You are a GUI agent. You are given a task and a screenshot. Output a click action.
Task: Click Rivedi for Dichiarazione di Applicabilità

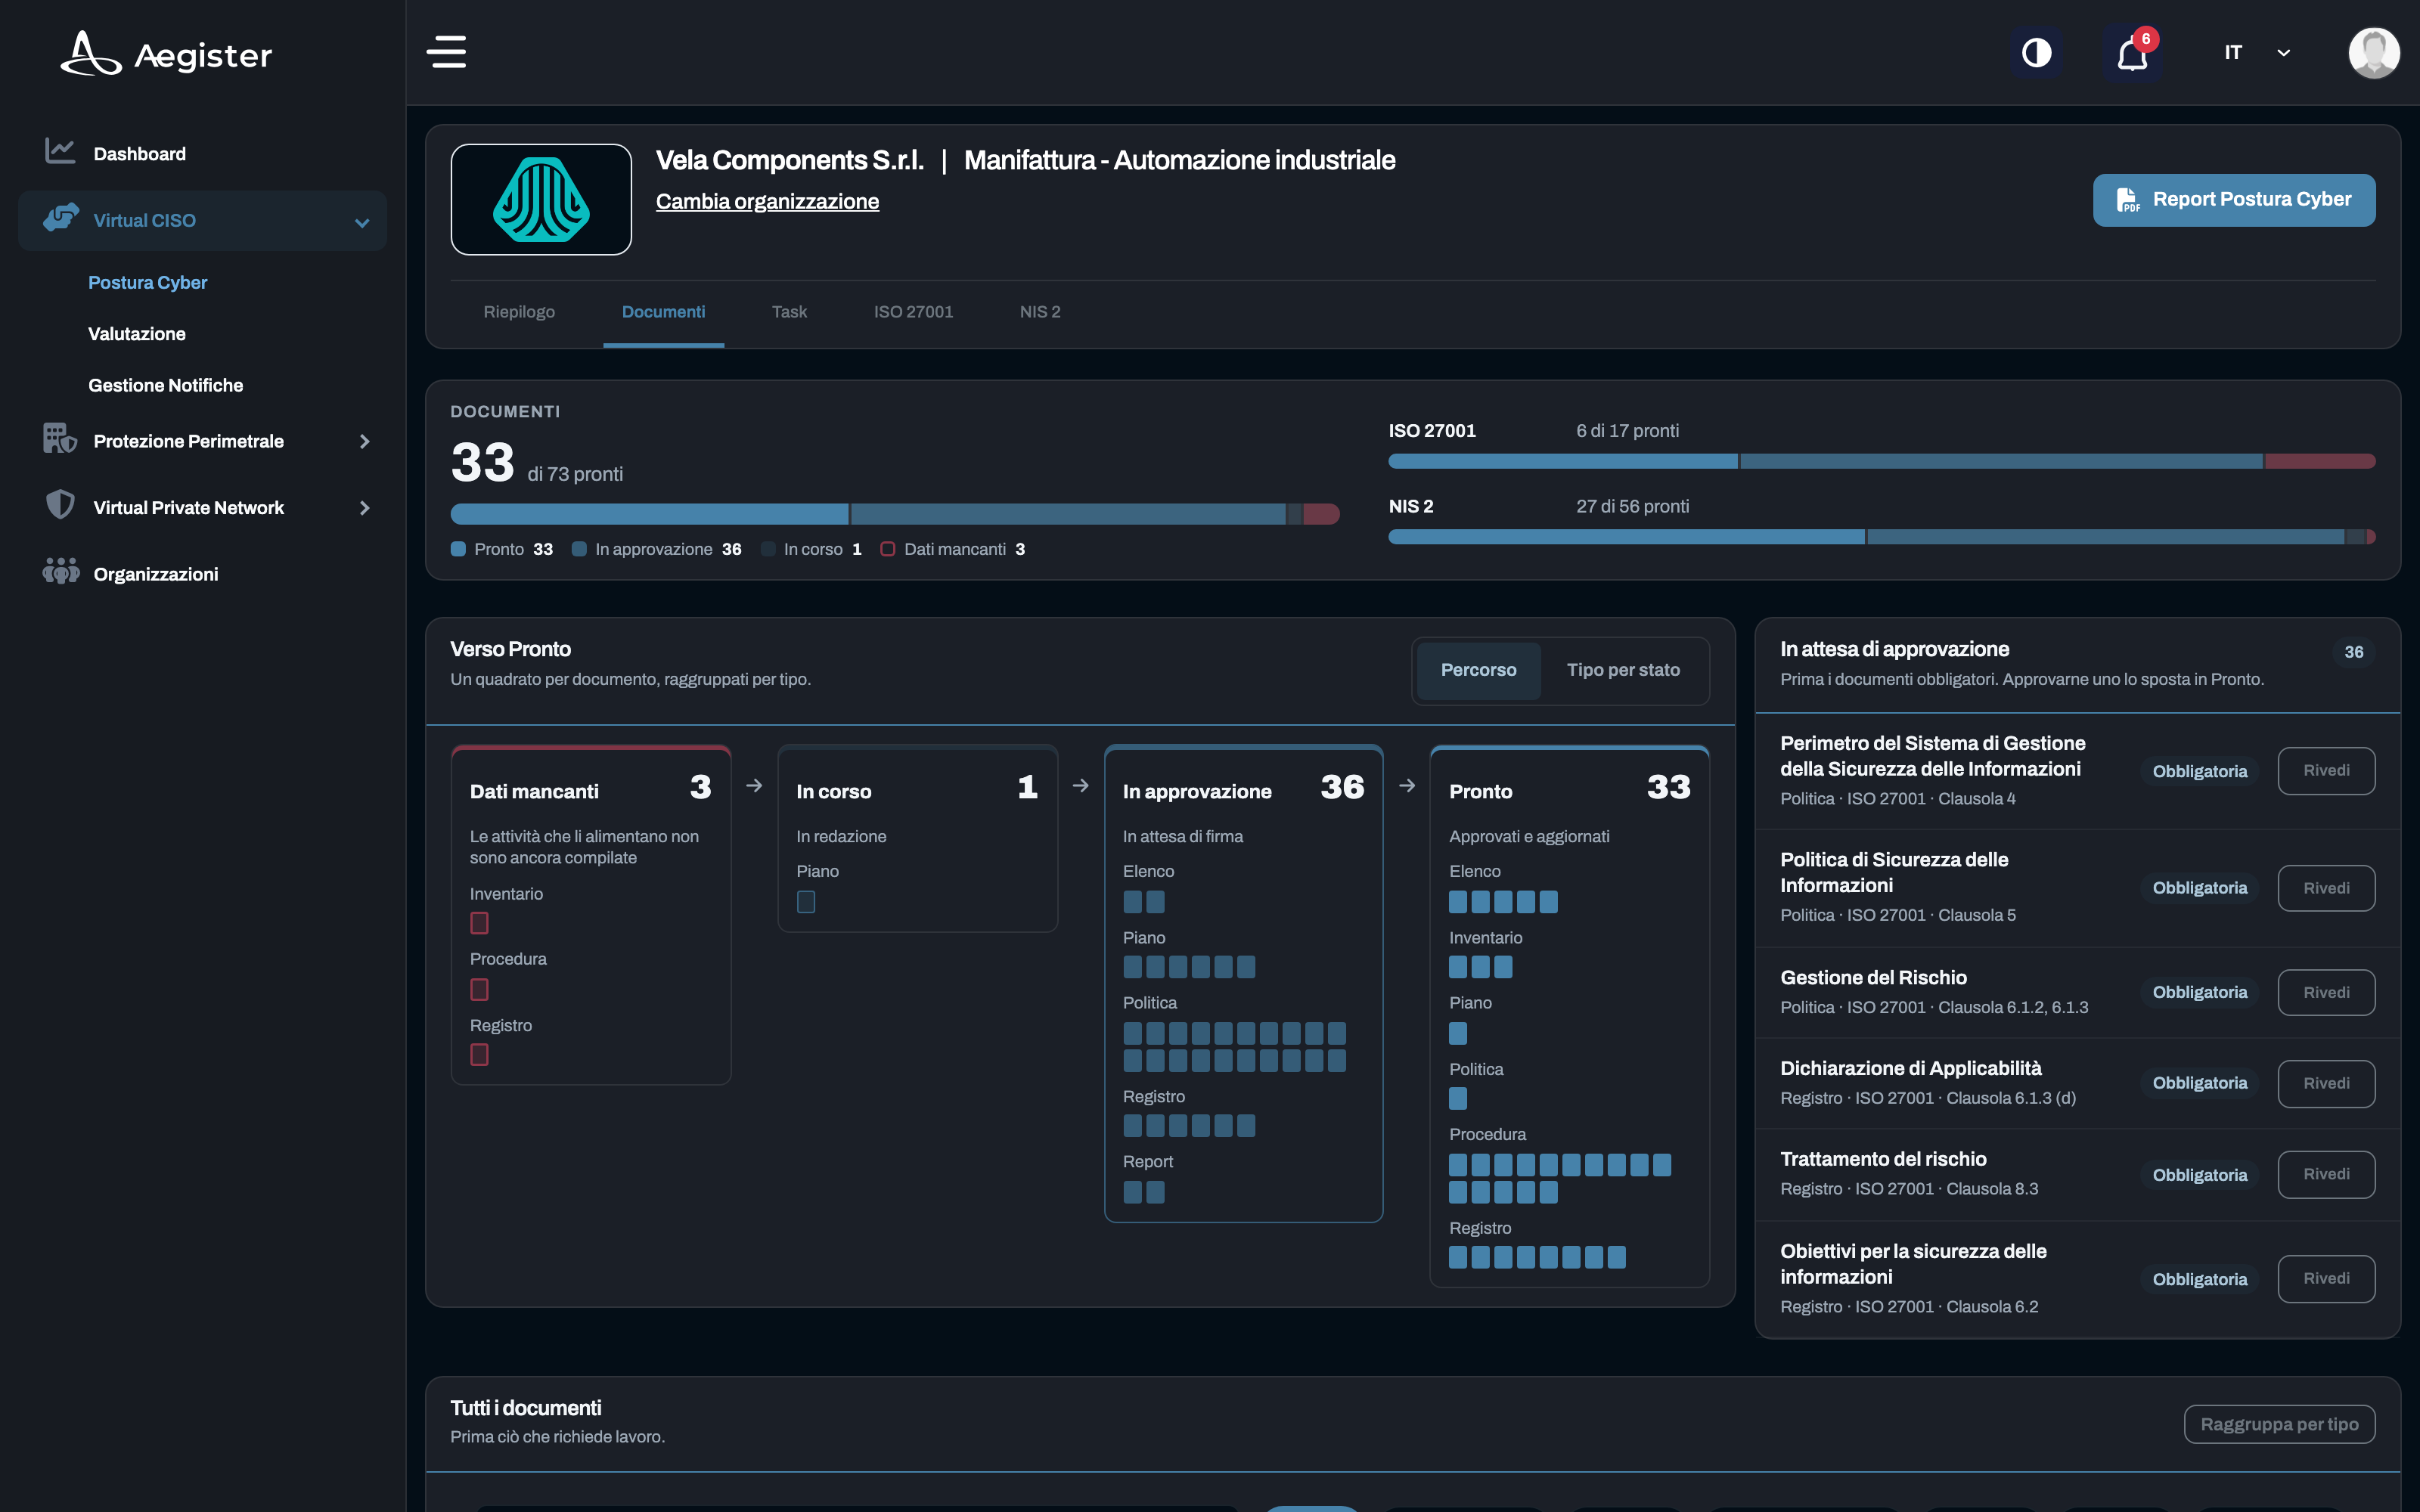point(2326,1084)
